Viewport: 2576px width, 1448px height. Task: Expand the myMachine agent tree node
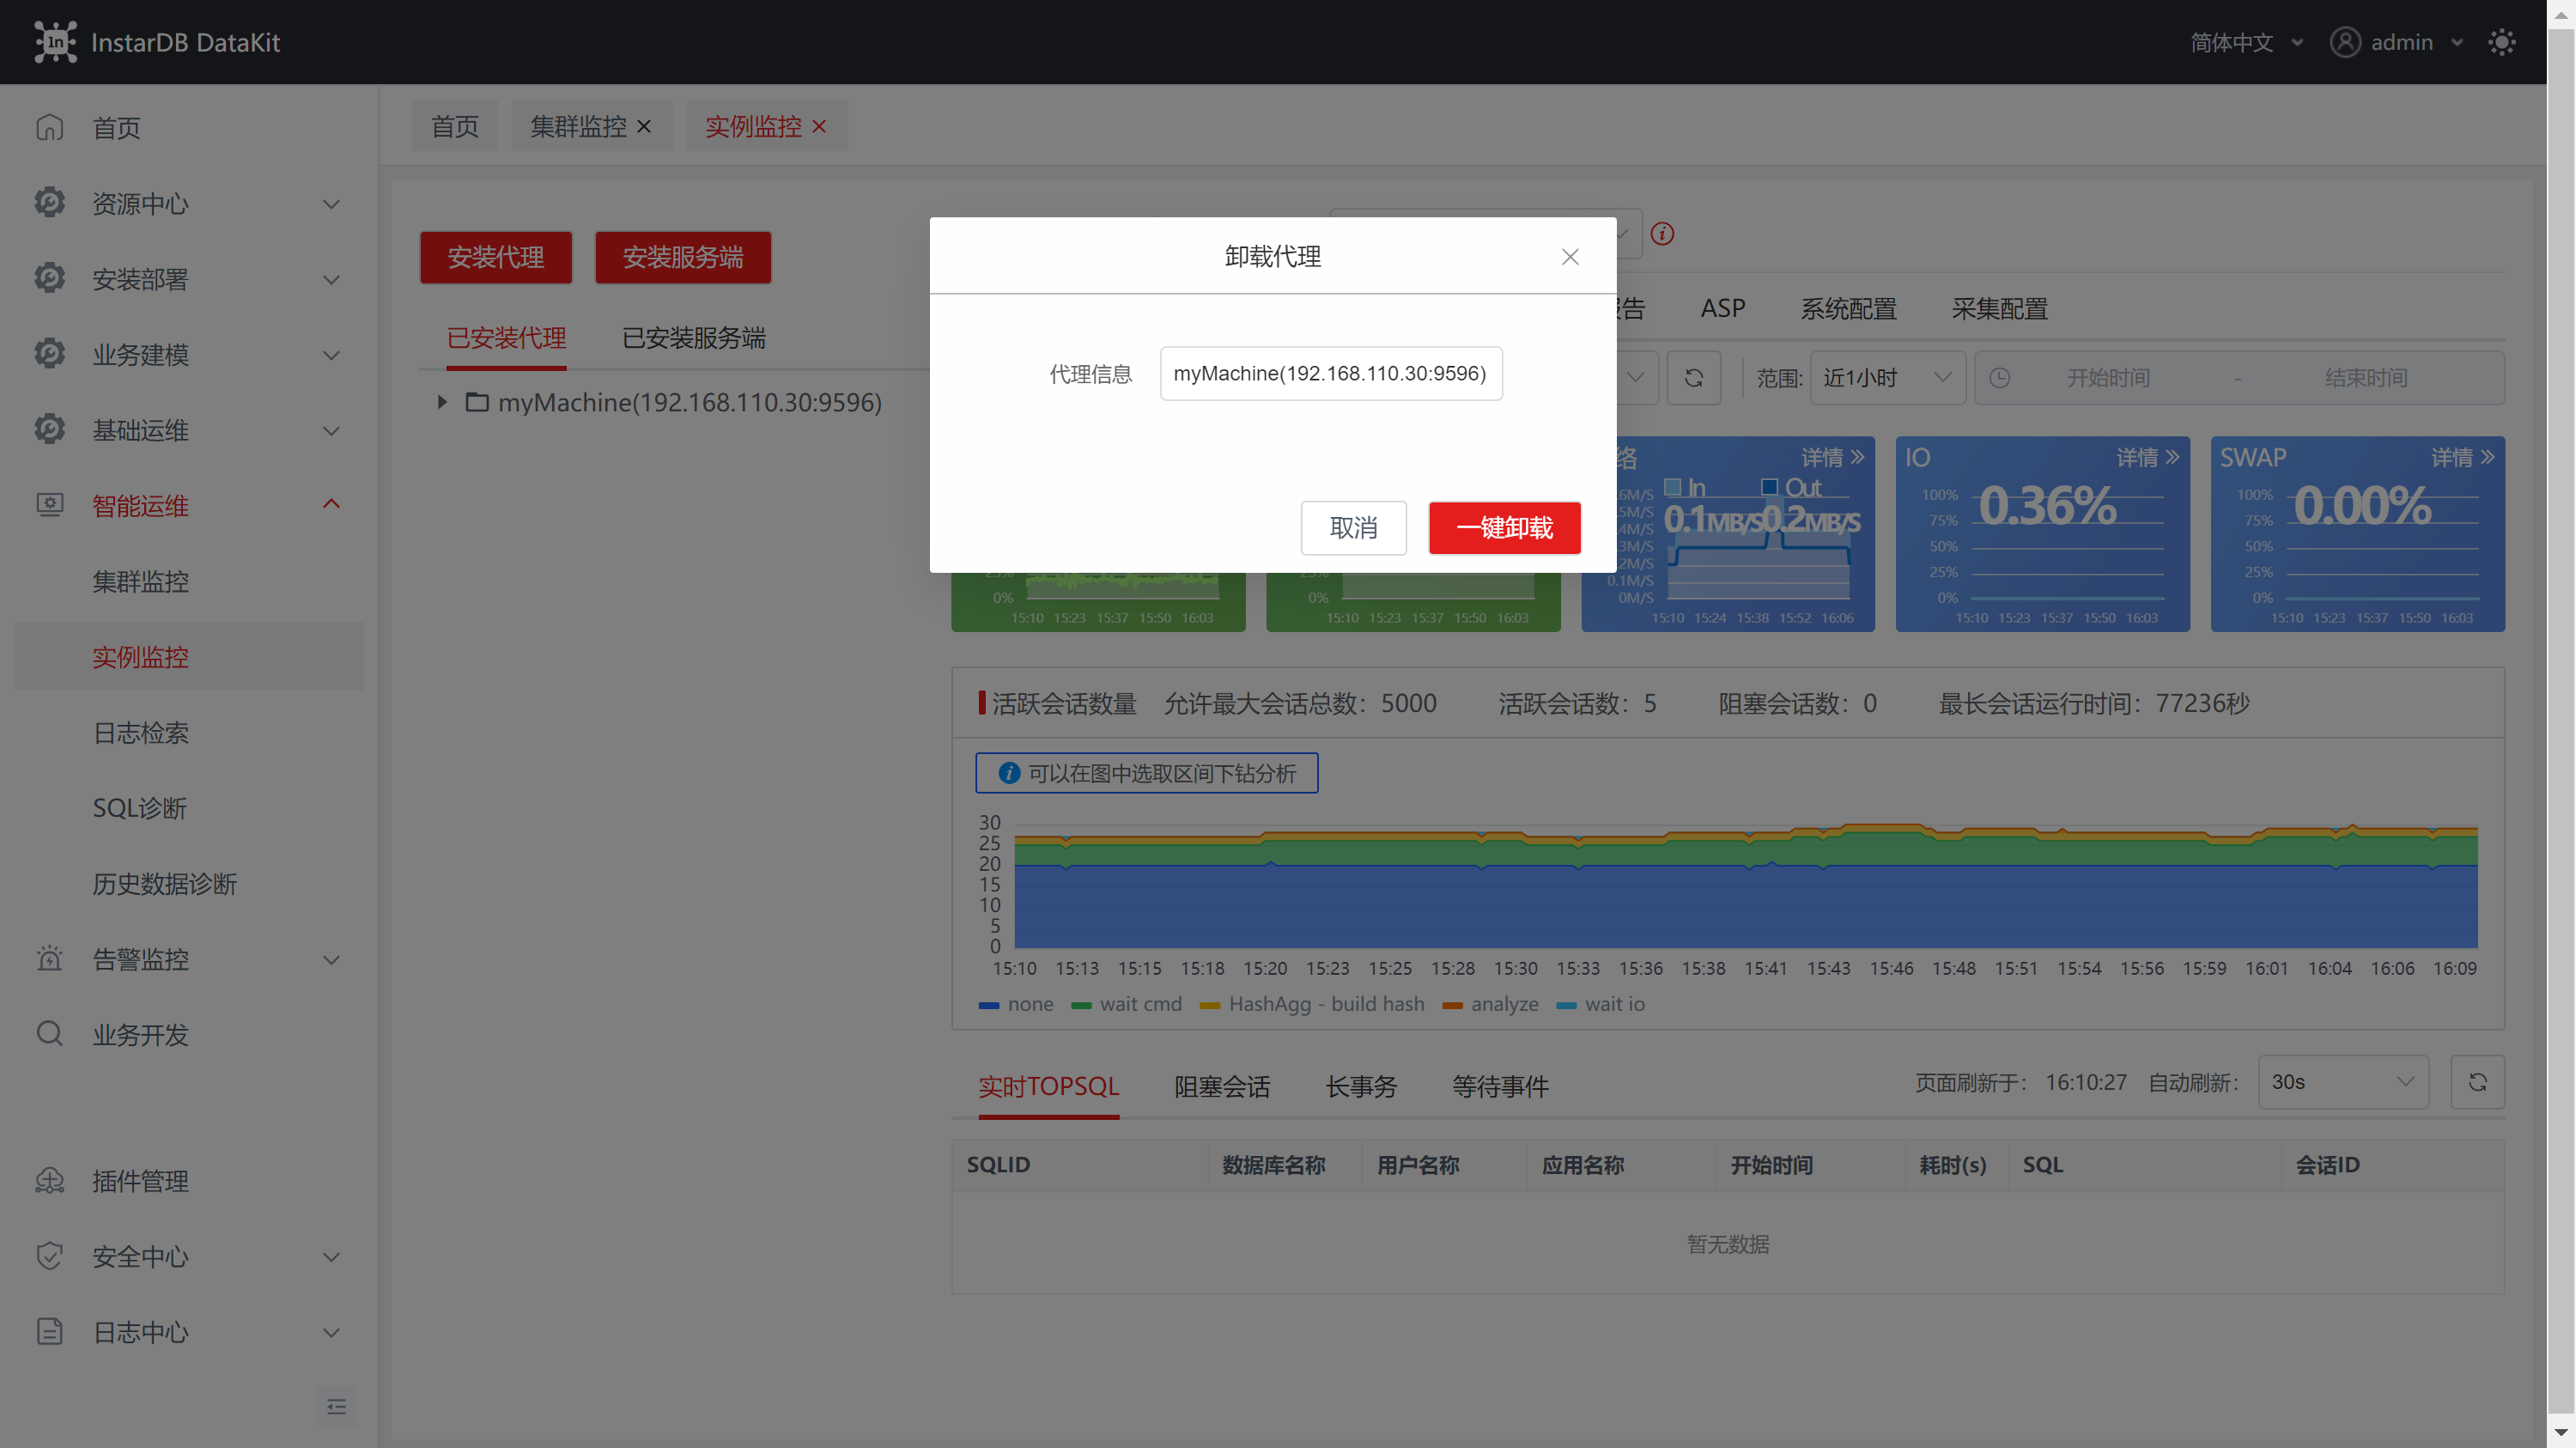[x=441, y=402]
